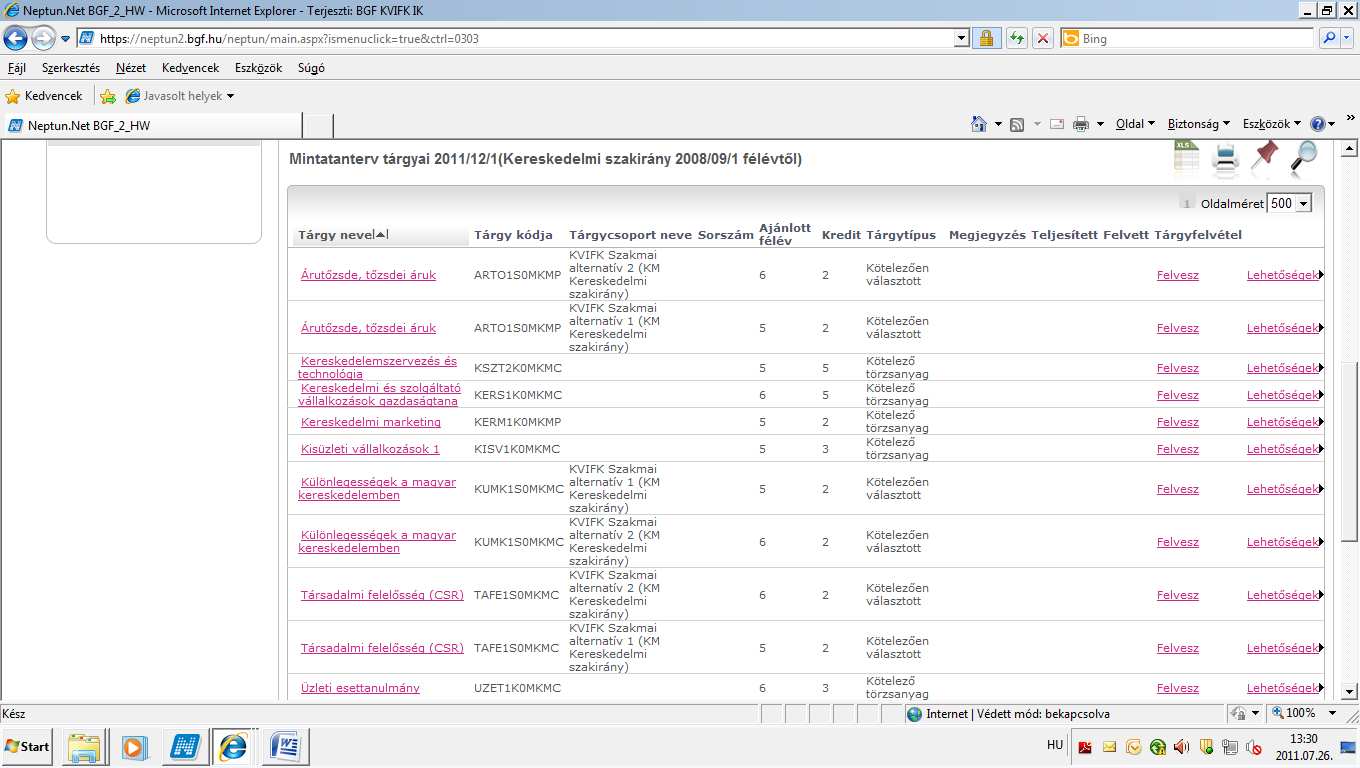Open the Kereskedelmi marketing subject link
The image size is (1360, 768).
pos(371,422)
